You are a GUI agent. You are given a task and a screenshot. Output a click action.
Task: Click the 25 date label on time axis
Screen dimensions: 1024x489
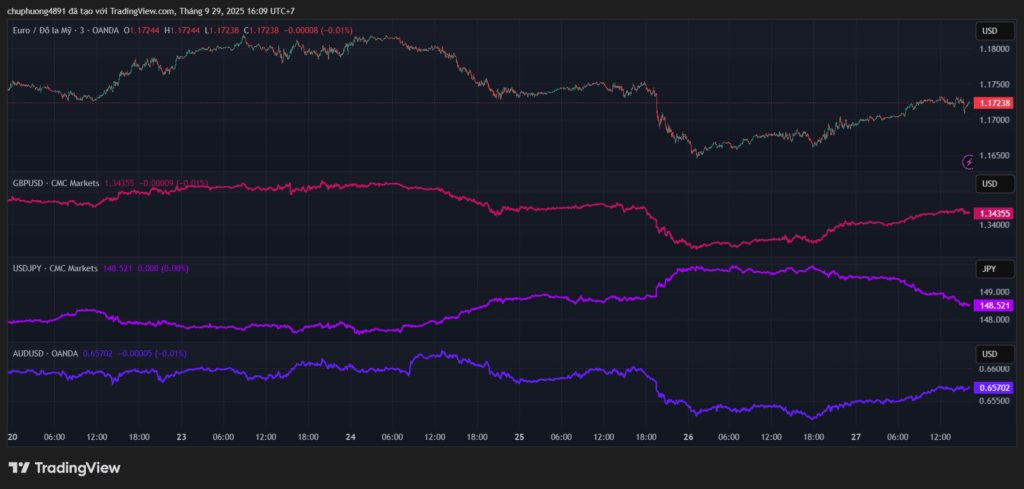point(519,437)
